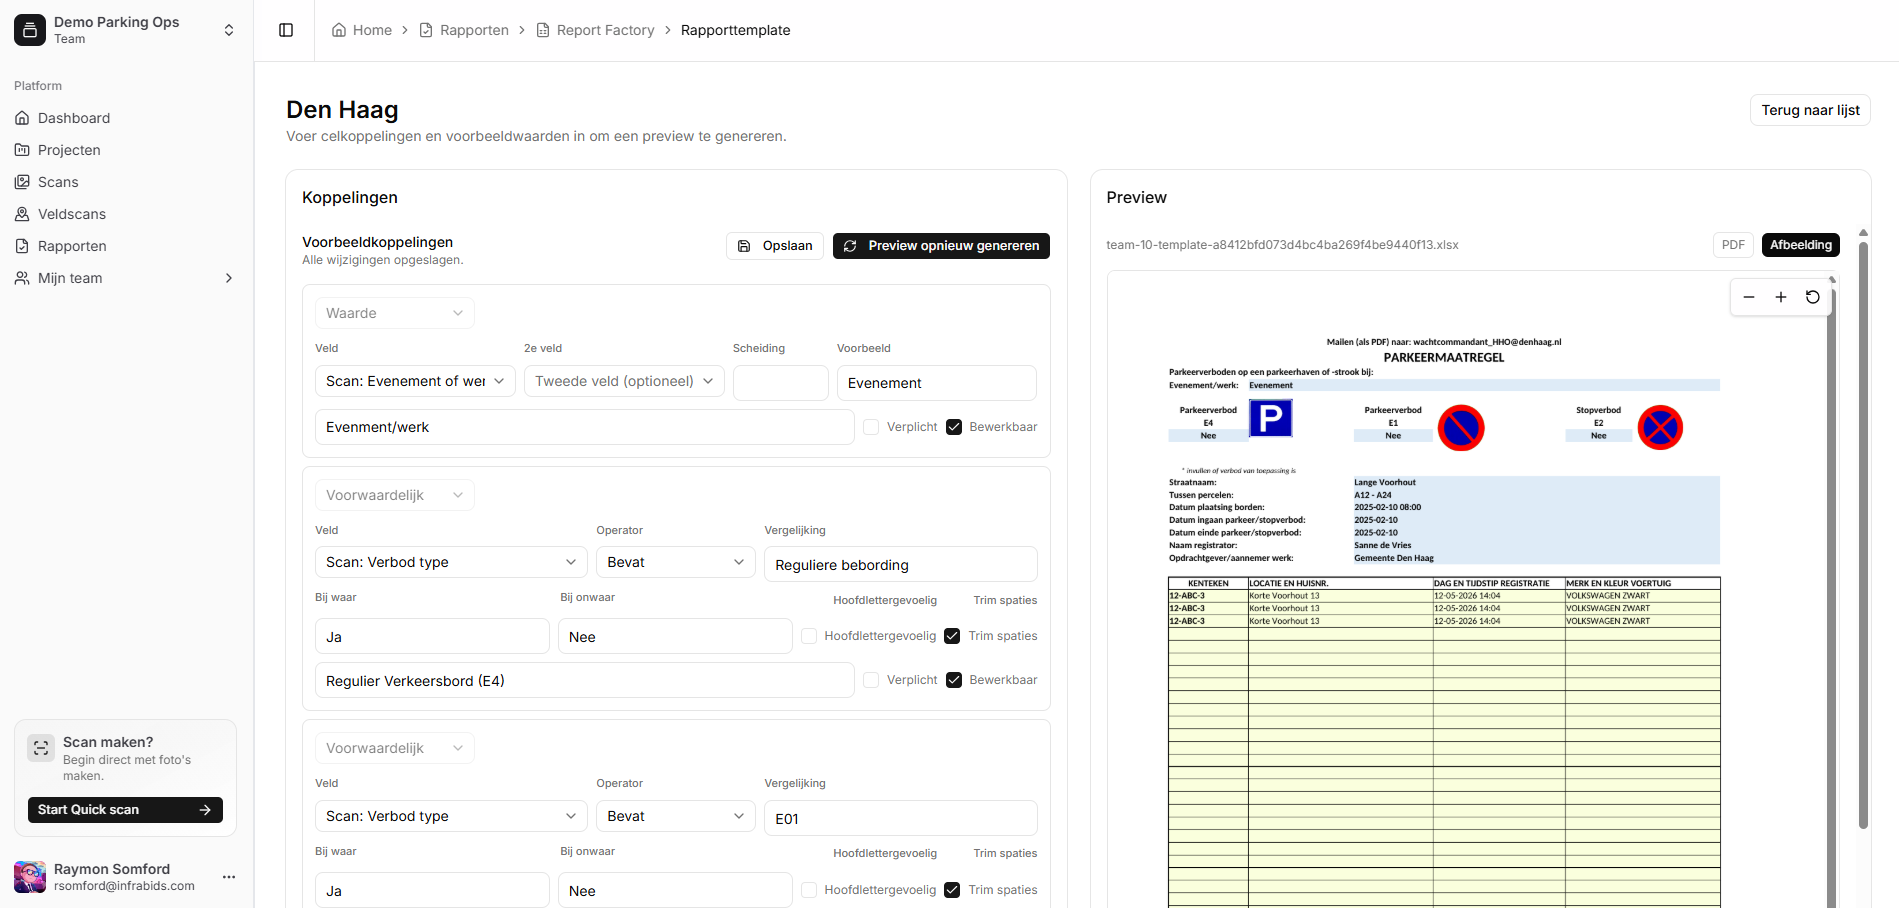Click the Demo Parking Ops logo icon
Viewport: 1899px width, 908px height.
coord(30,30)
